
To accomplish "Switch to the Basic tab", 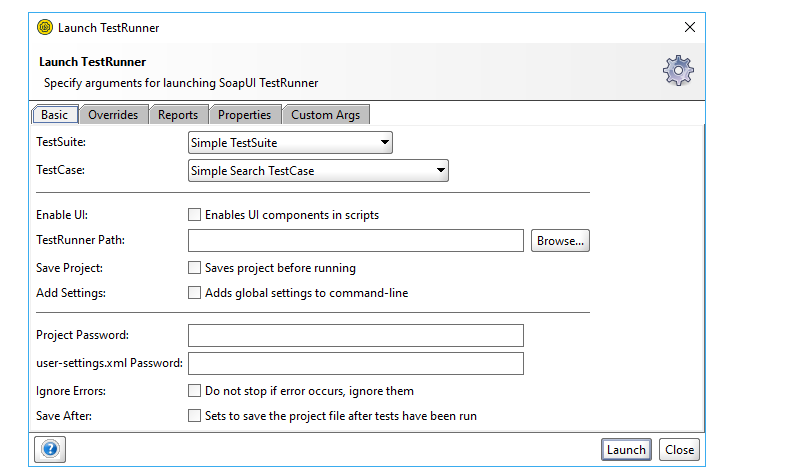I will 55,115.
